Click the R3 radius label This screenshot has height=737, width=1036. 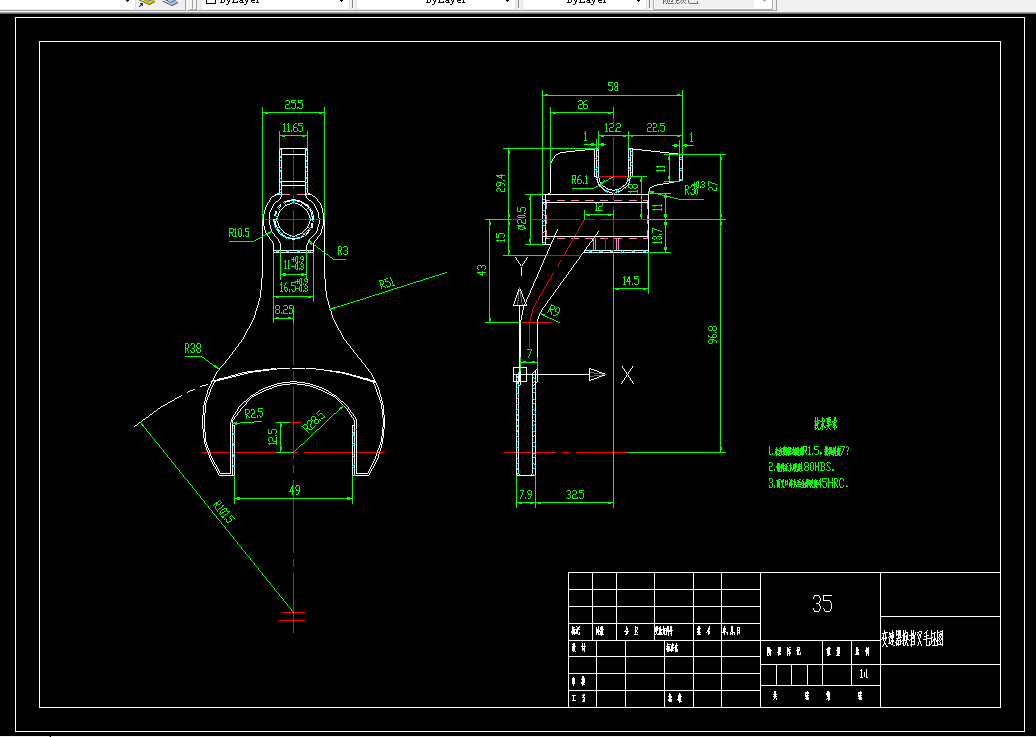click(342, 251)
